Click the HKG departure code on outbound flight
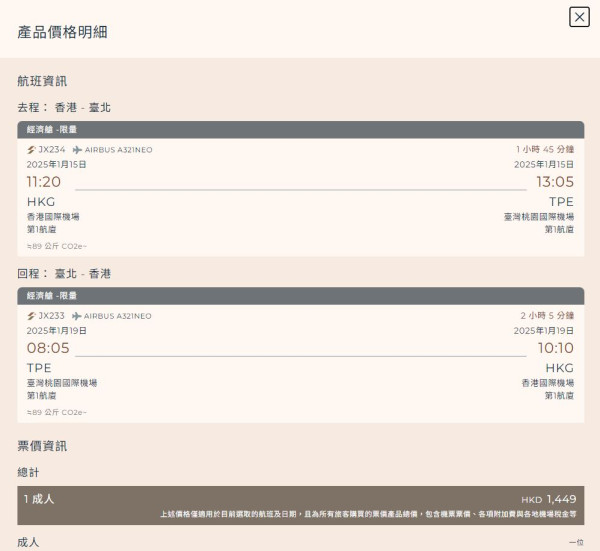 click(x=41, y=202)
